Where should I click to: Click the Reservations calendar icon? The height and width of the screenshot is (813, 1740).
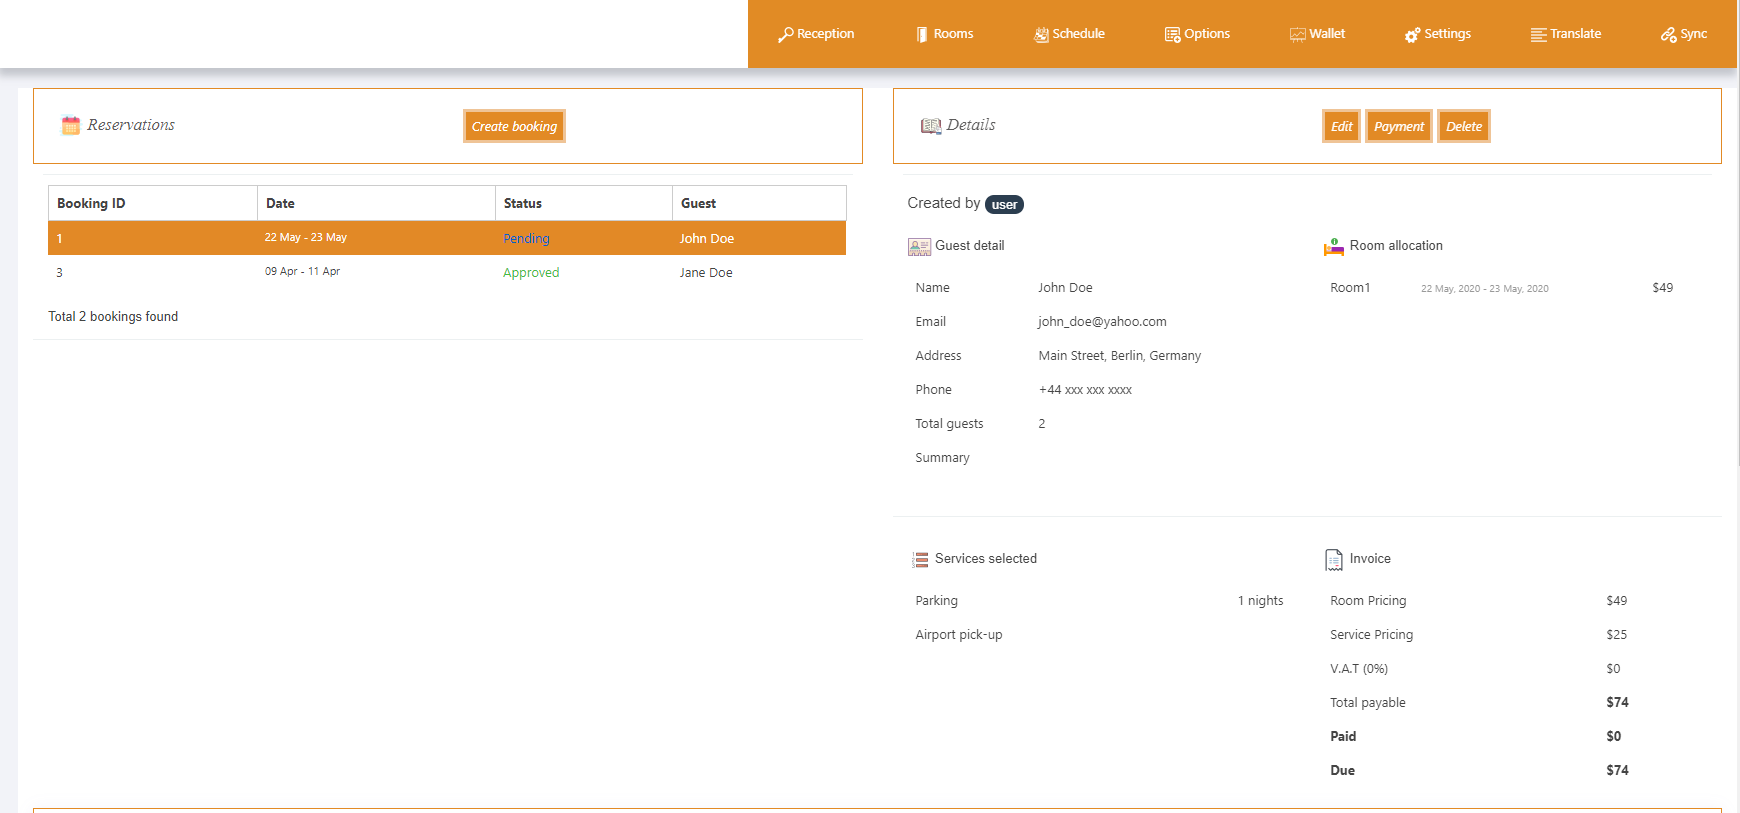pos(70,125)
